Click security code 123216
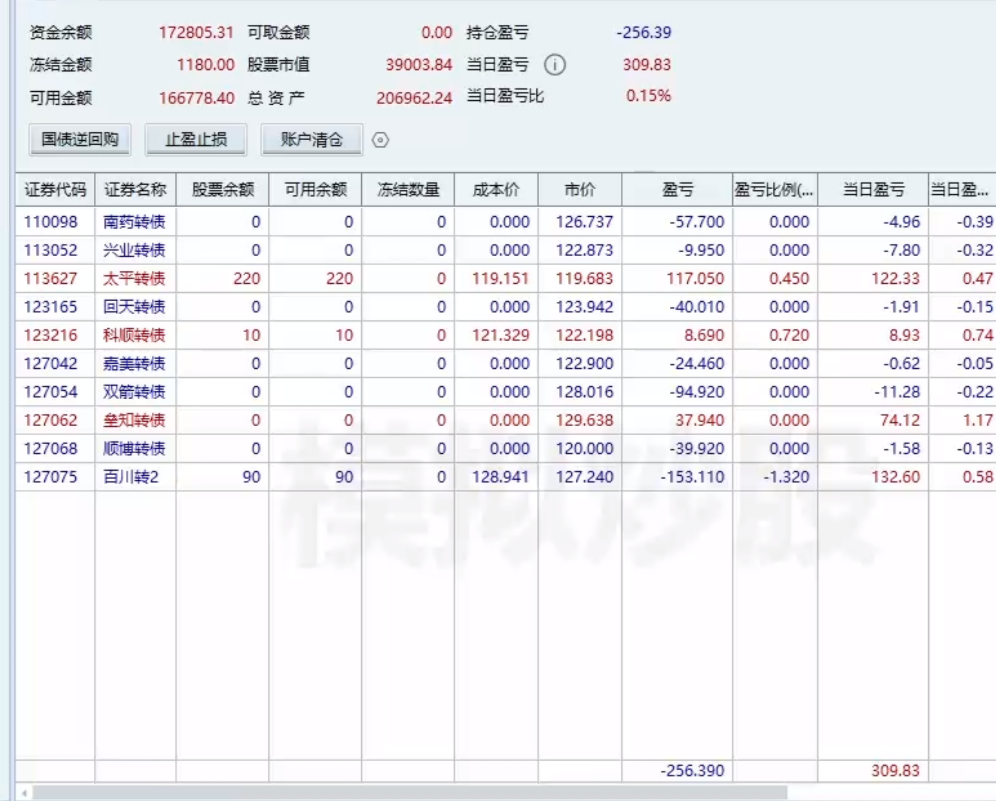 51,335
